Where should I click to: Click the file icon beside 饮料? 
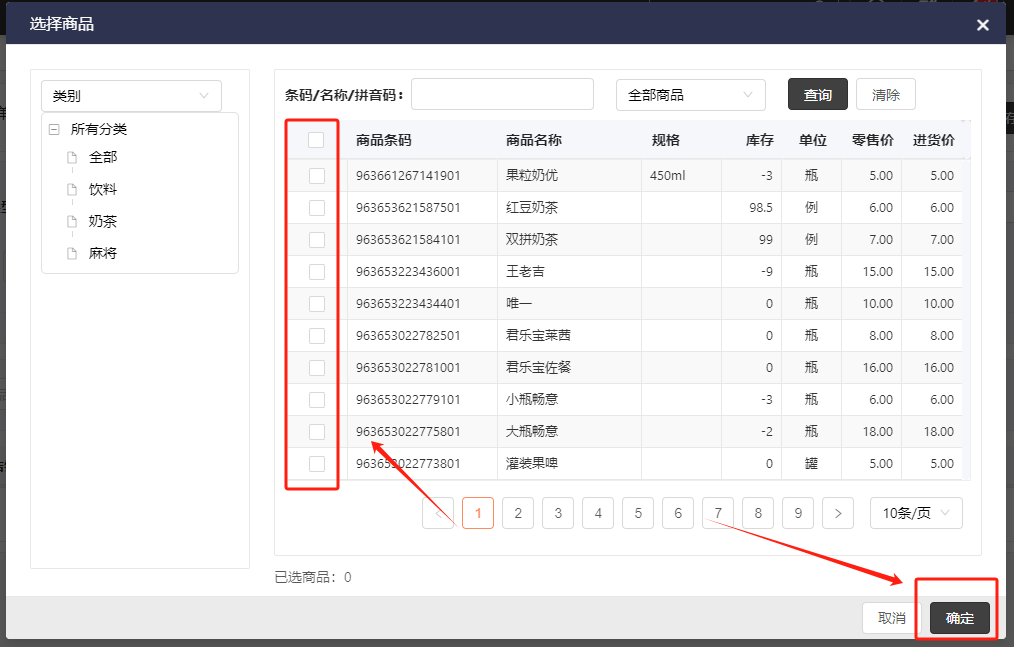point(71,189)
